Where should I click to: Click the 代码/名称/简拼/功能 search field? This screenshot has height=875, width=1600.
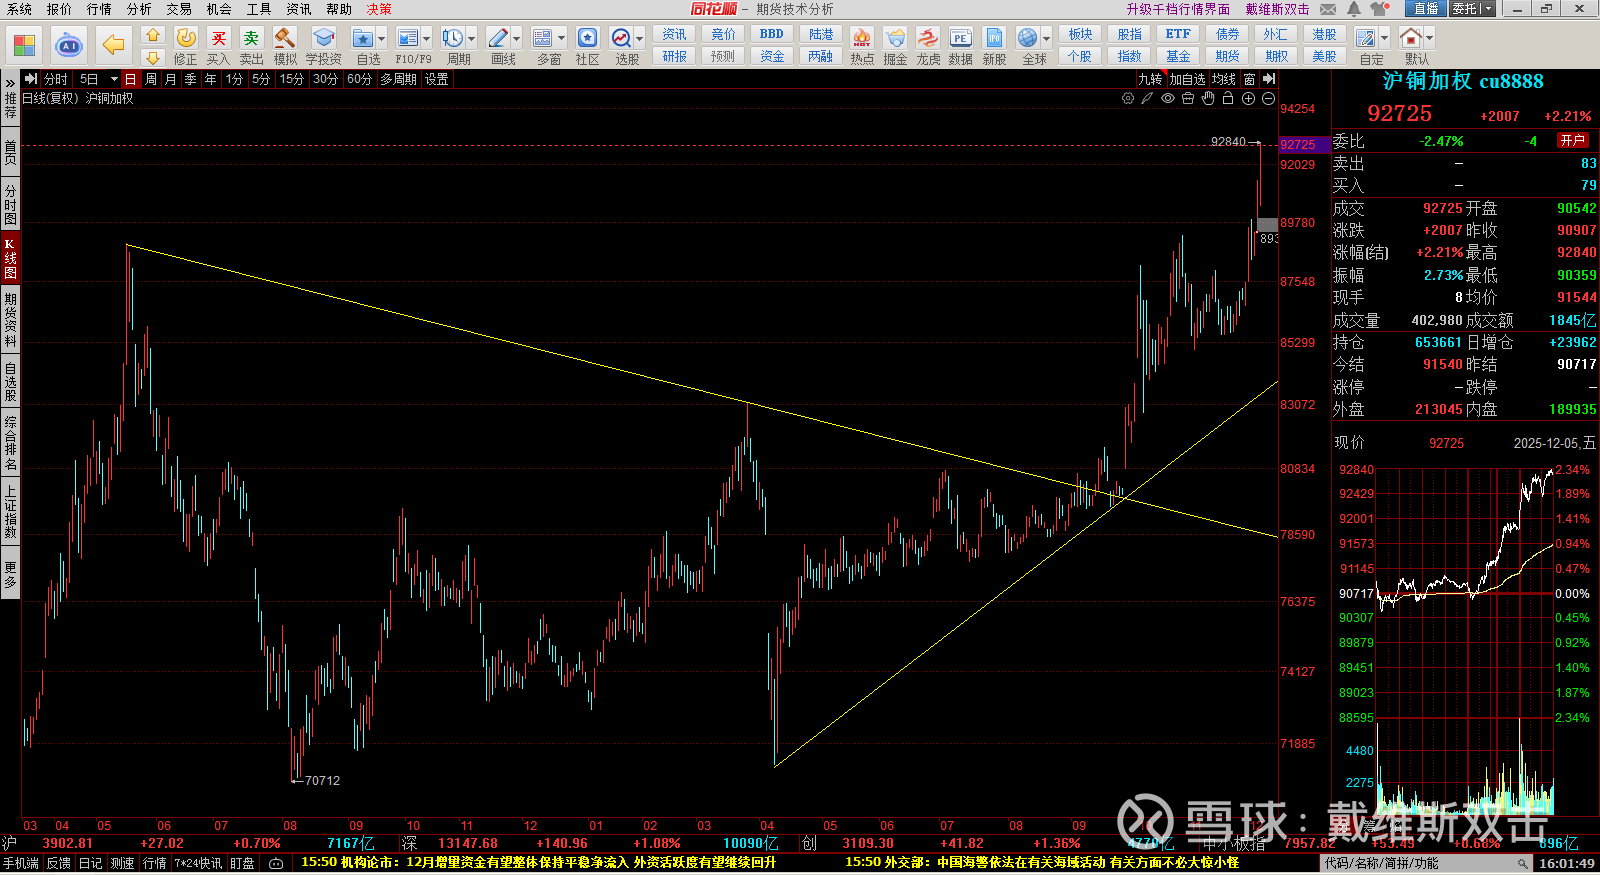tap(1424, 864)
